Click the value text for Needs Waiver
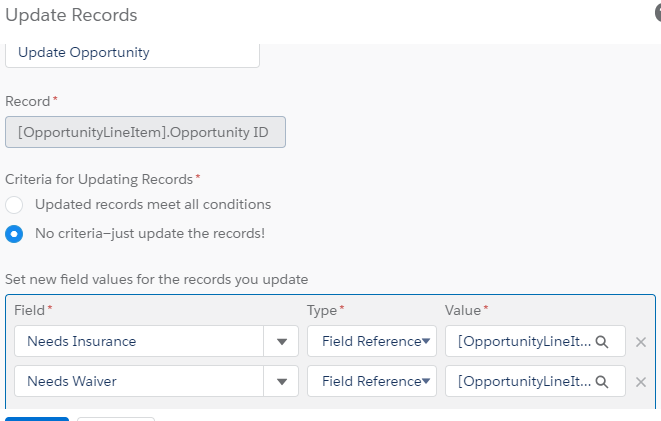The width and height of the screenshot is (661, 421). point(522,381)
